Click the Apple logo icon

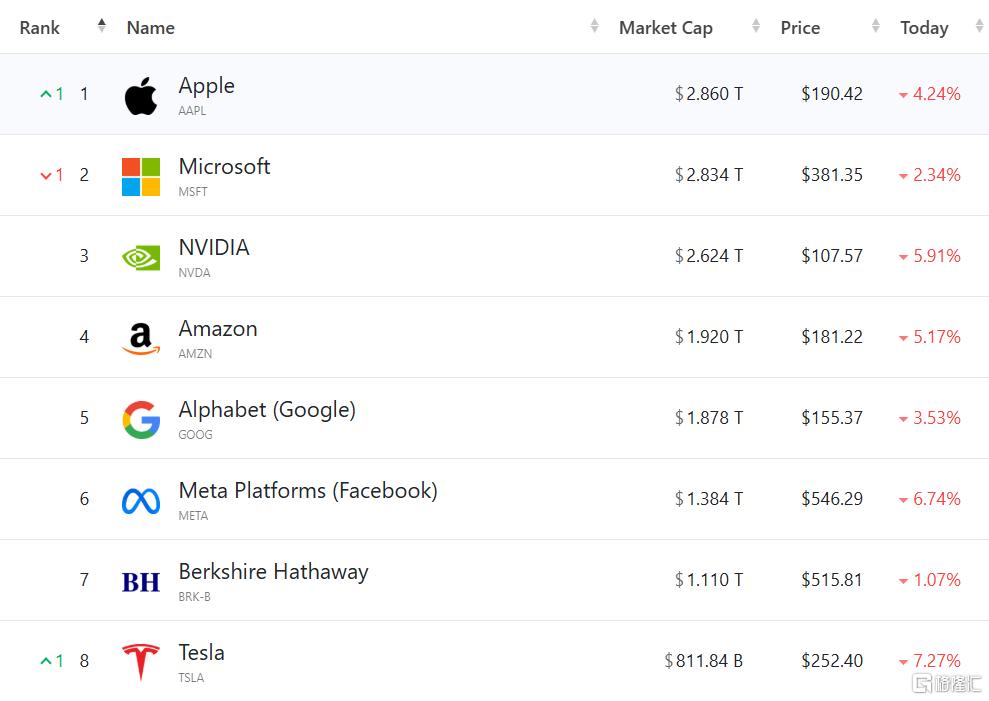click(x=141, y=96)
